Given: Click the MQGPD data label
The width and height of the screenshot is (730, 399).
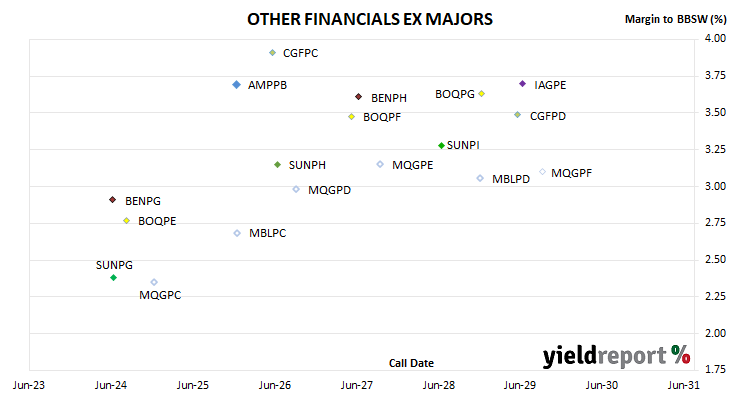Looking at the screenshot, I should 329,190.
